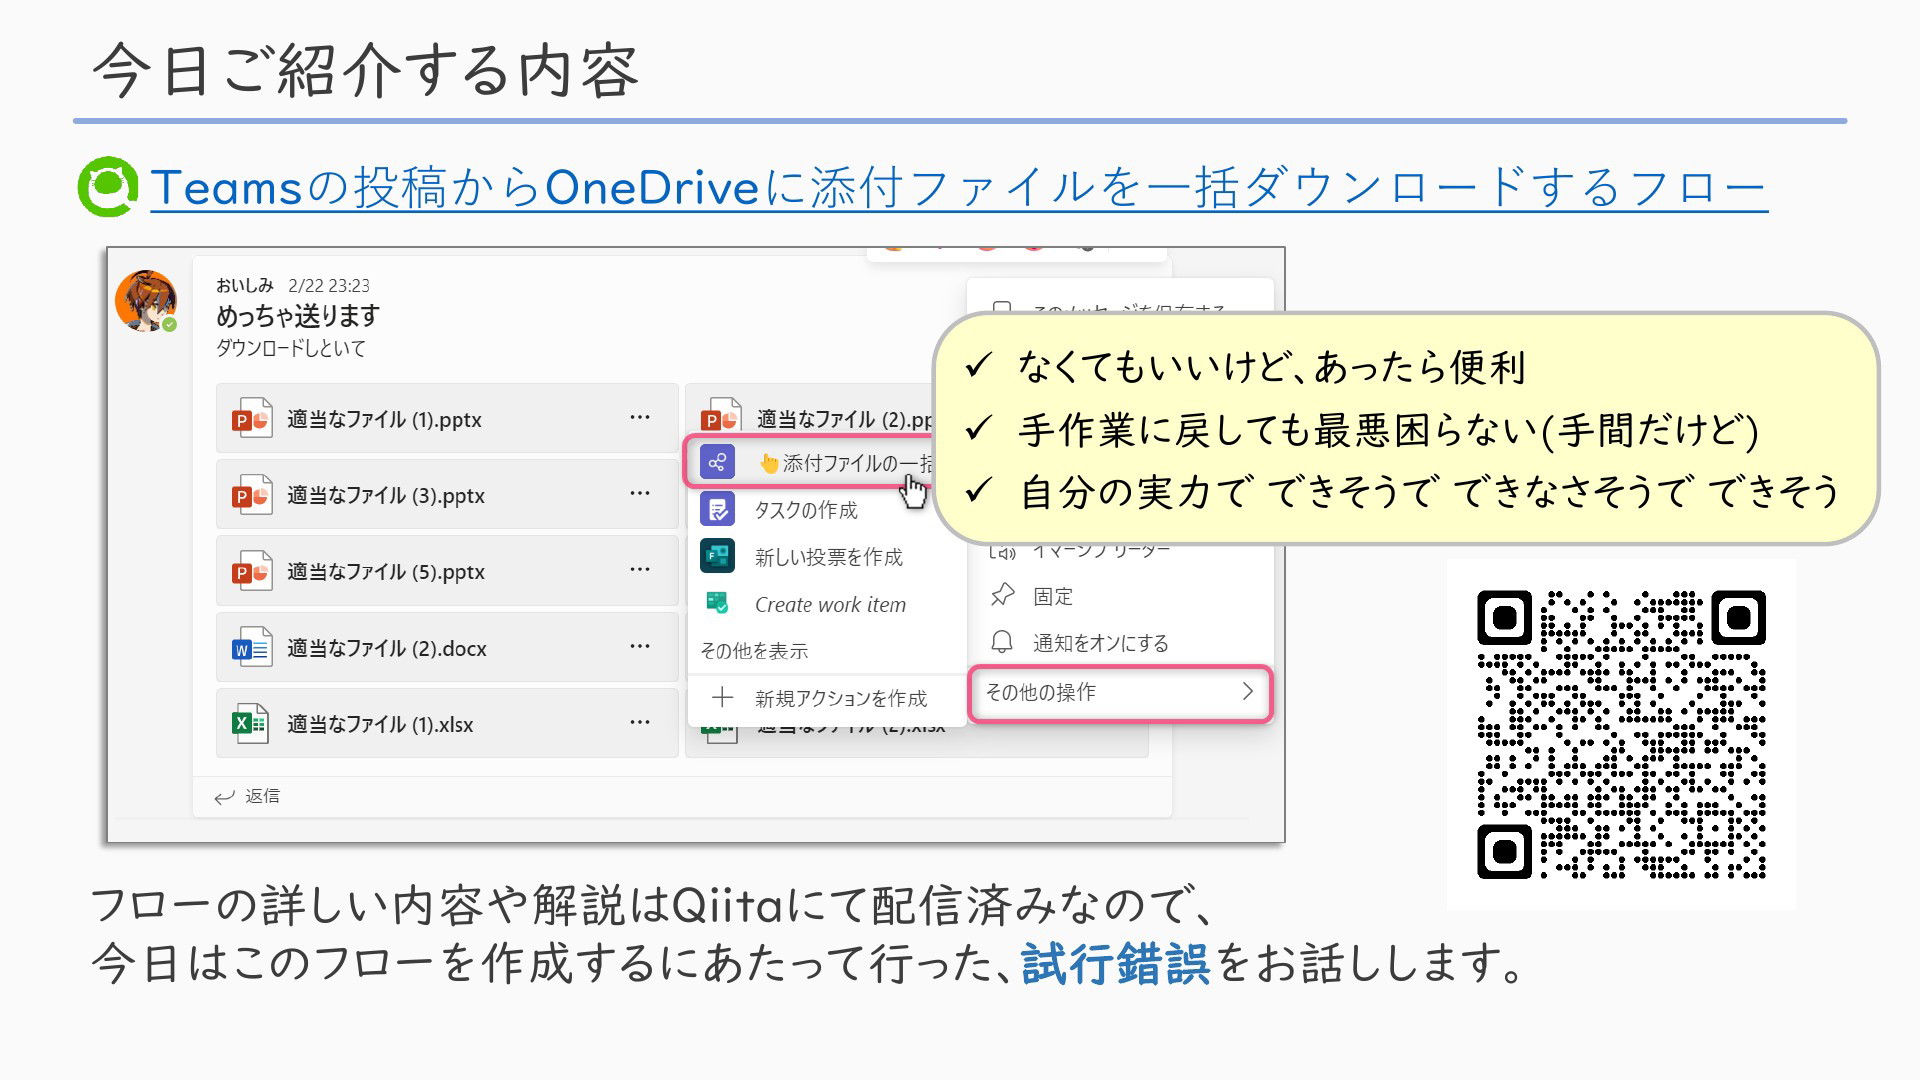Image resolution: width=1920 pixels, height=1080 pixels.
Task: Click その他を表示 to show more actions
Action: [x=754, y=651]
